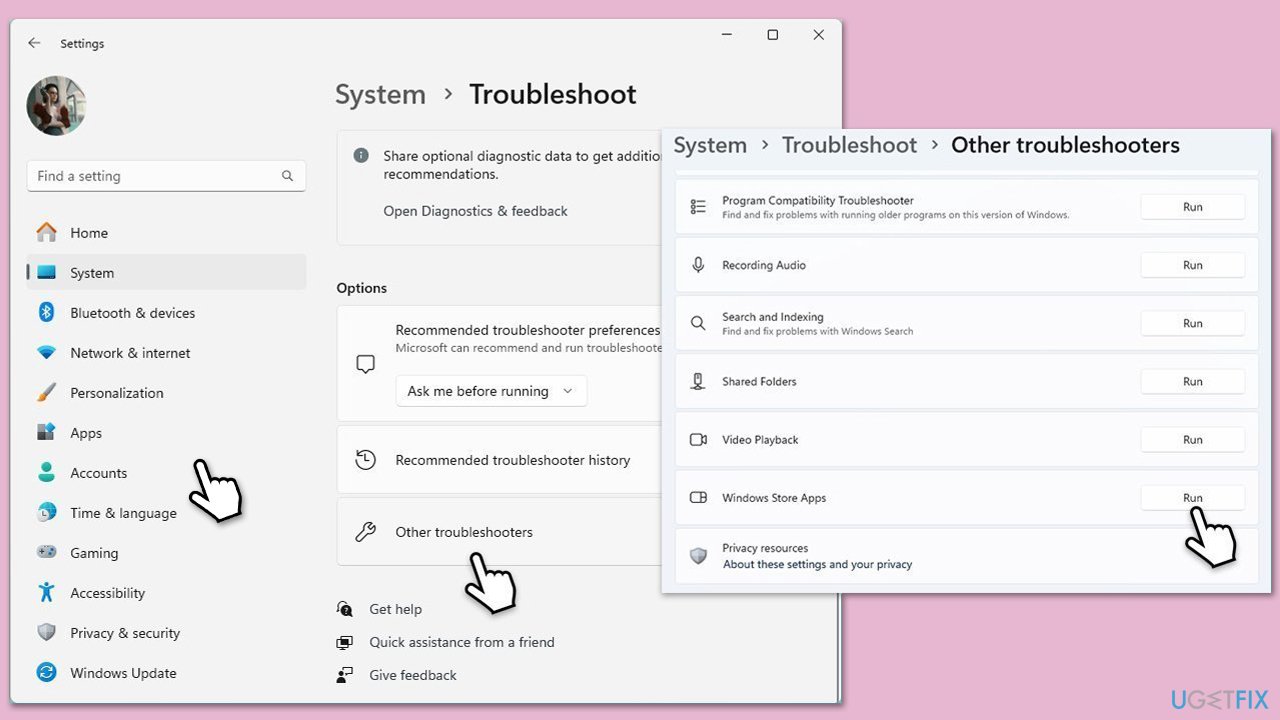
Task: Click the Get help link
Action: [395, 609]
